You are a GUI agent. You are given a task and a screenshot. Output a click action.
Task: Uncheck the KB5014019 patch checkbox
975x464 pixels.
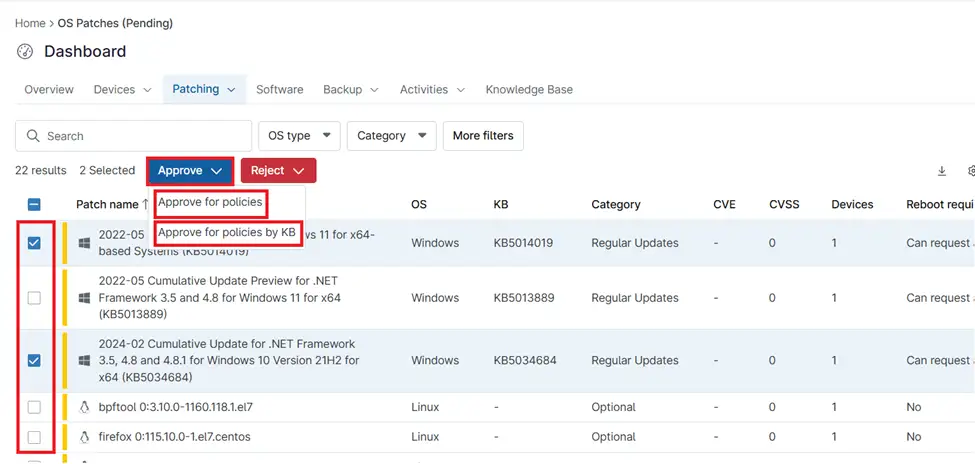34,243
